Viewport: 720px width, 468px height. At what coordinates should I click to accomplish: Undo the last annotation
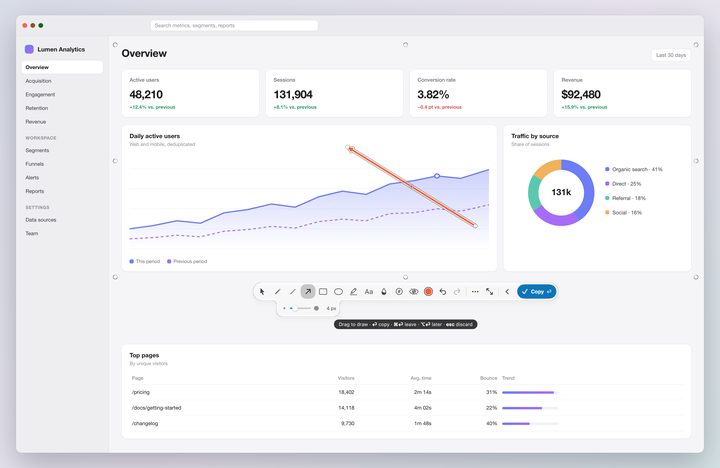click(x=443, y=292)
